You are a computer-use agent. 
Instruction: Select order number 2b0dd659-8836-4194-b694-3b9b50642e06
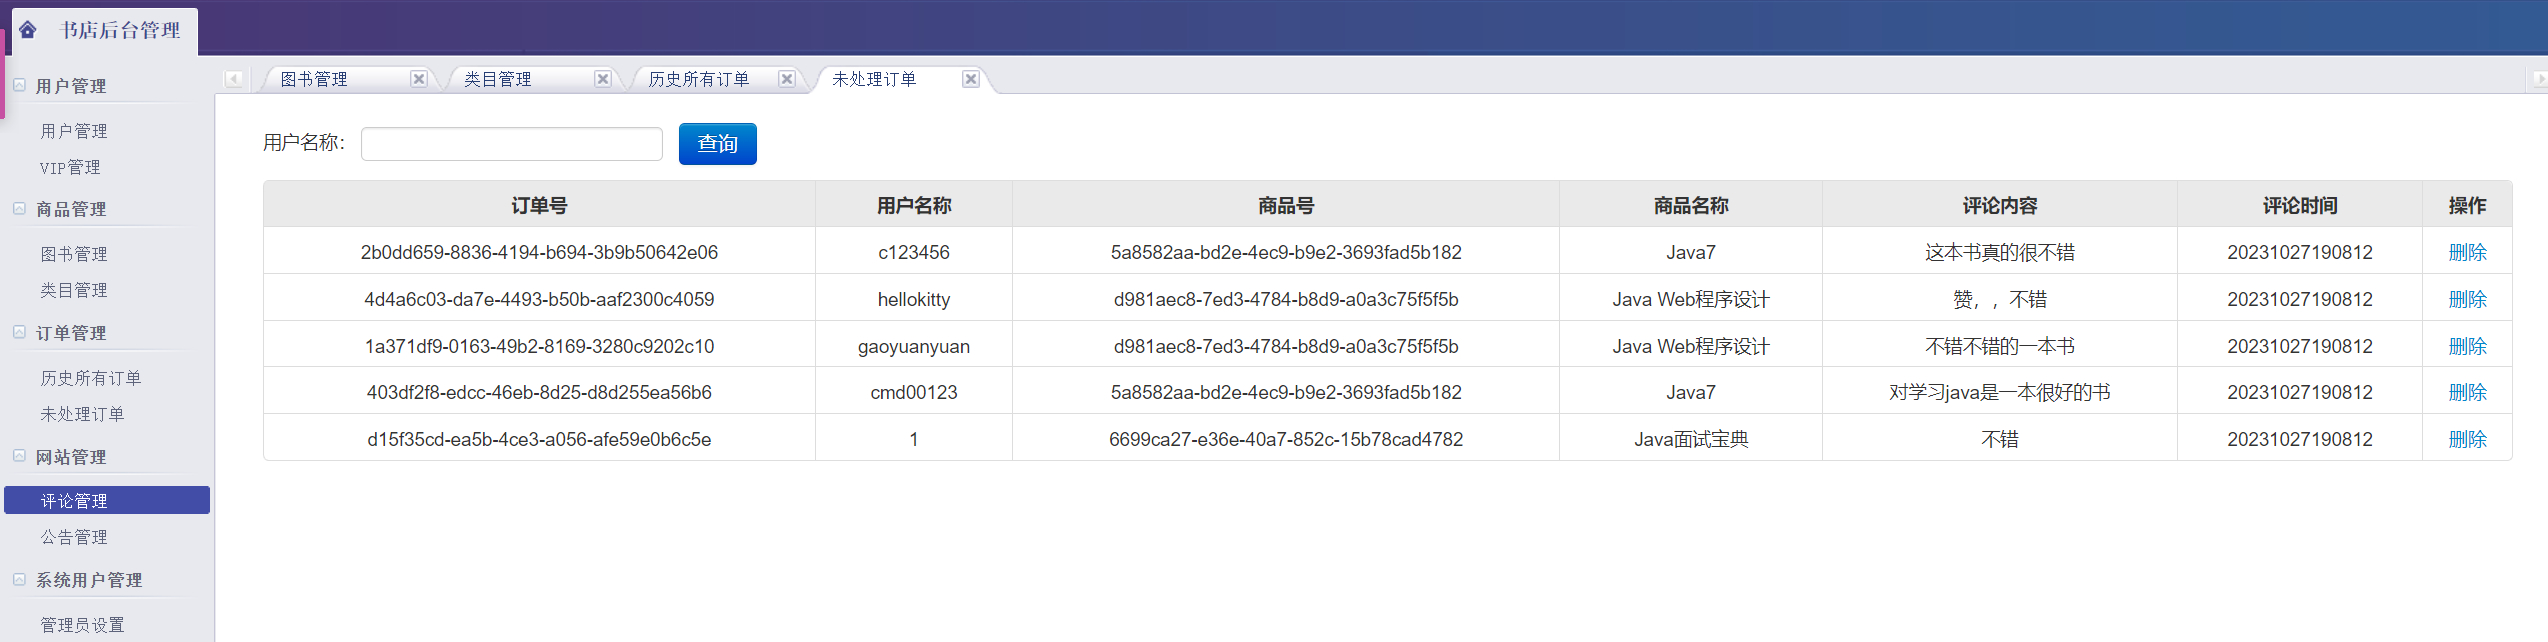(539, 252)
